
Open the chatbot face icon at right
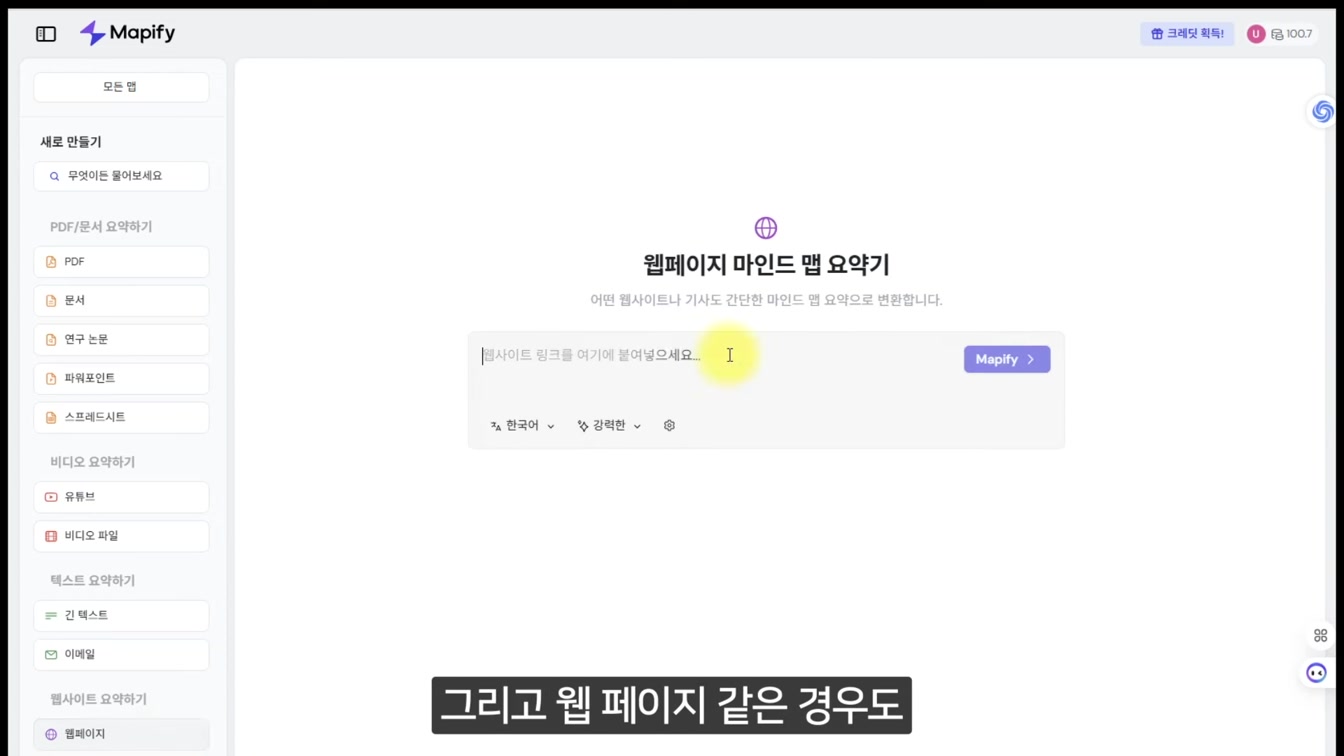pyautogui.click(x=1316, y=673)
